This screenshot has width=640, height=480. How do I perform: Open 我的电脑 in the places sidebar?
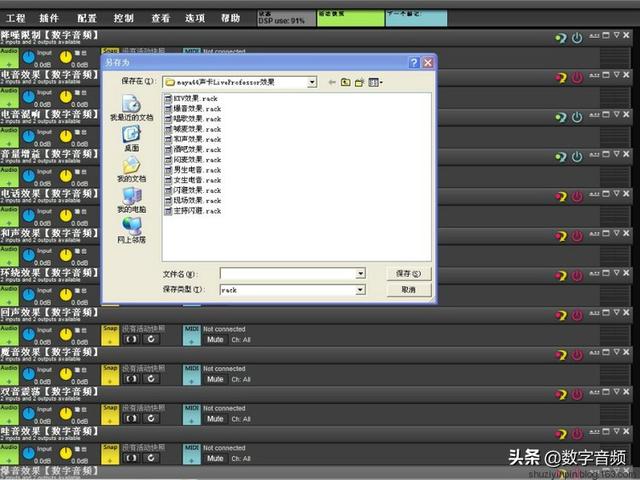[x=131, y=200]
